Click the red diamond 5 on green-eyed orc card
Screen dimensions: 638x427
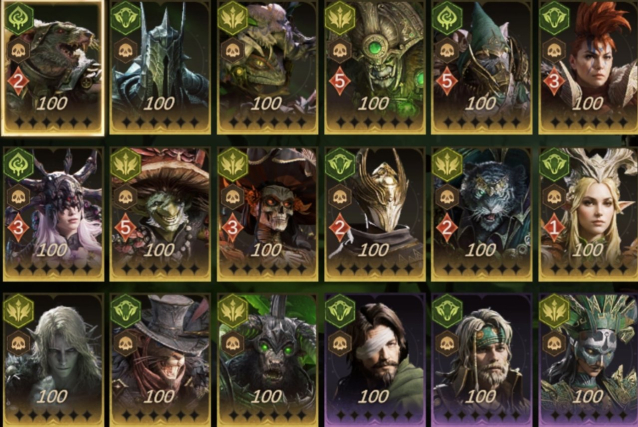(340, 82)
